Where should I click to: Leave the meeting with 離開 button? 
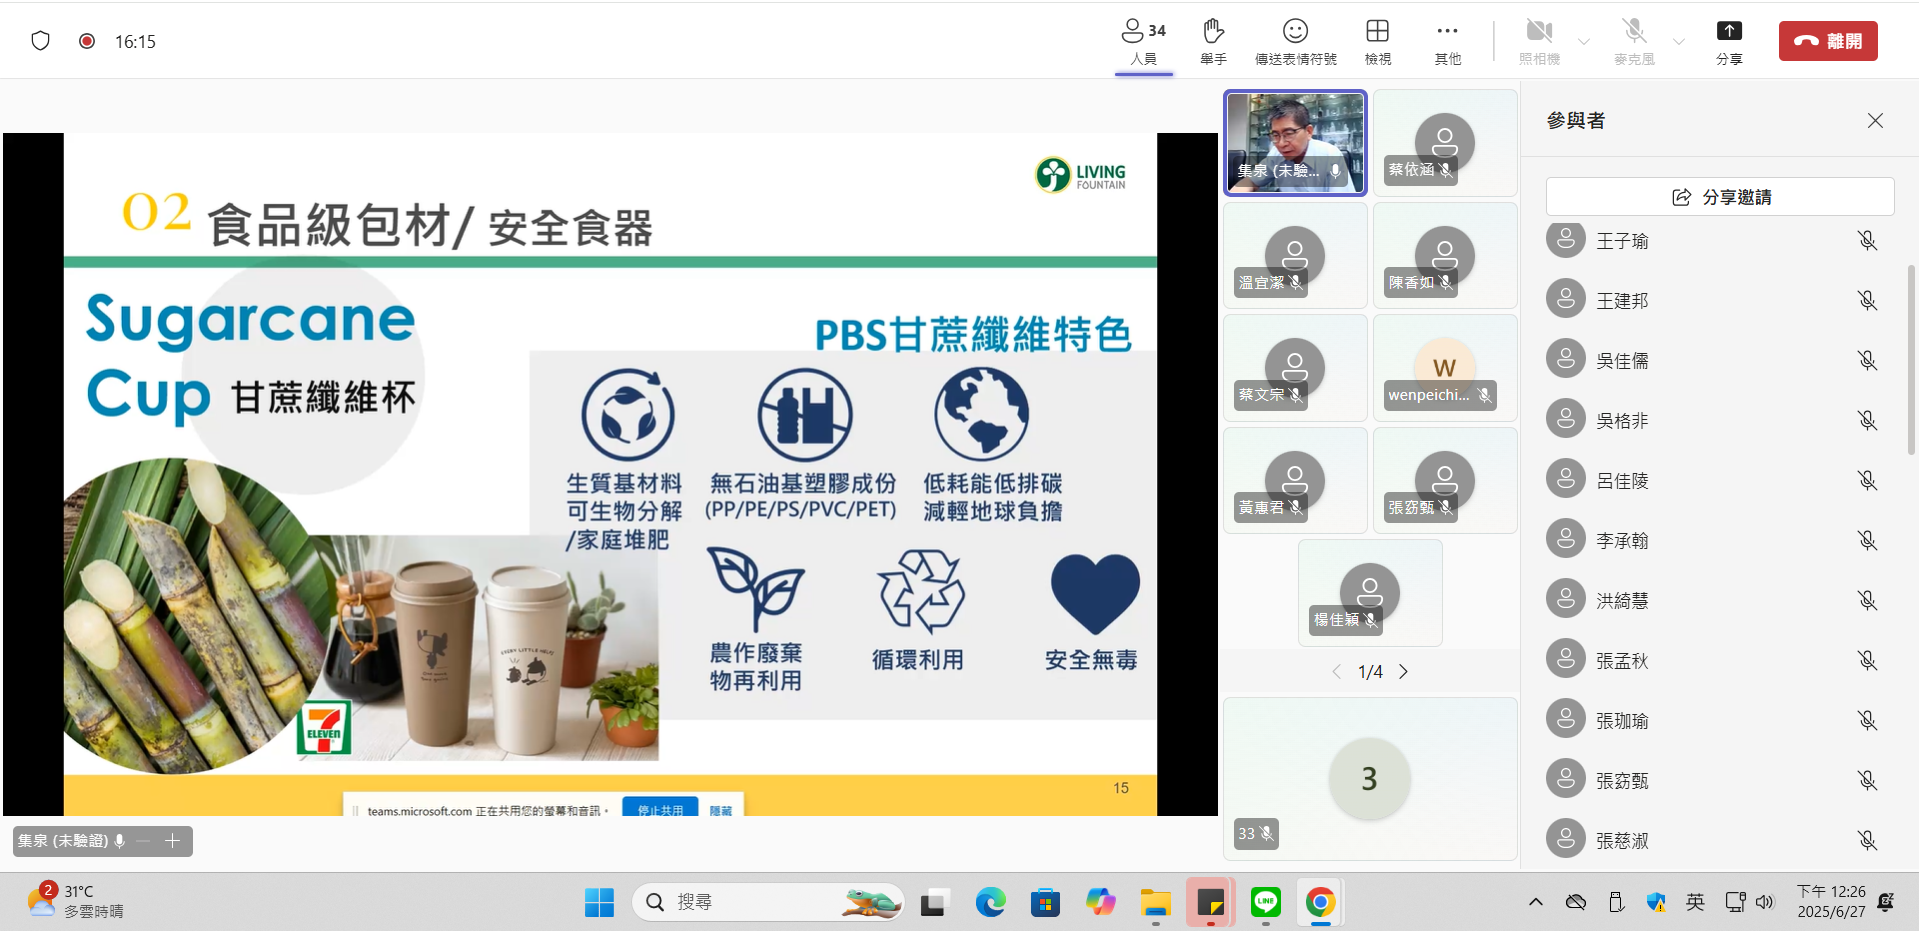[x=1827, y=41]
